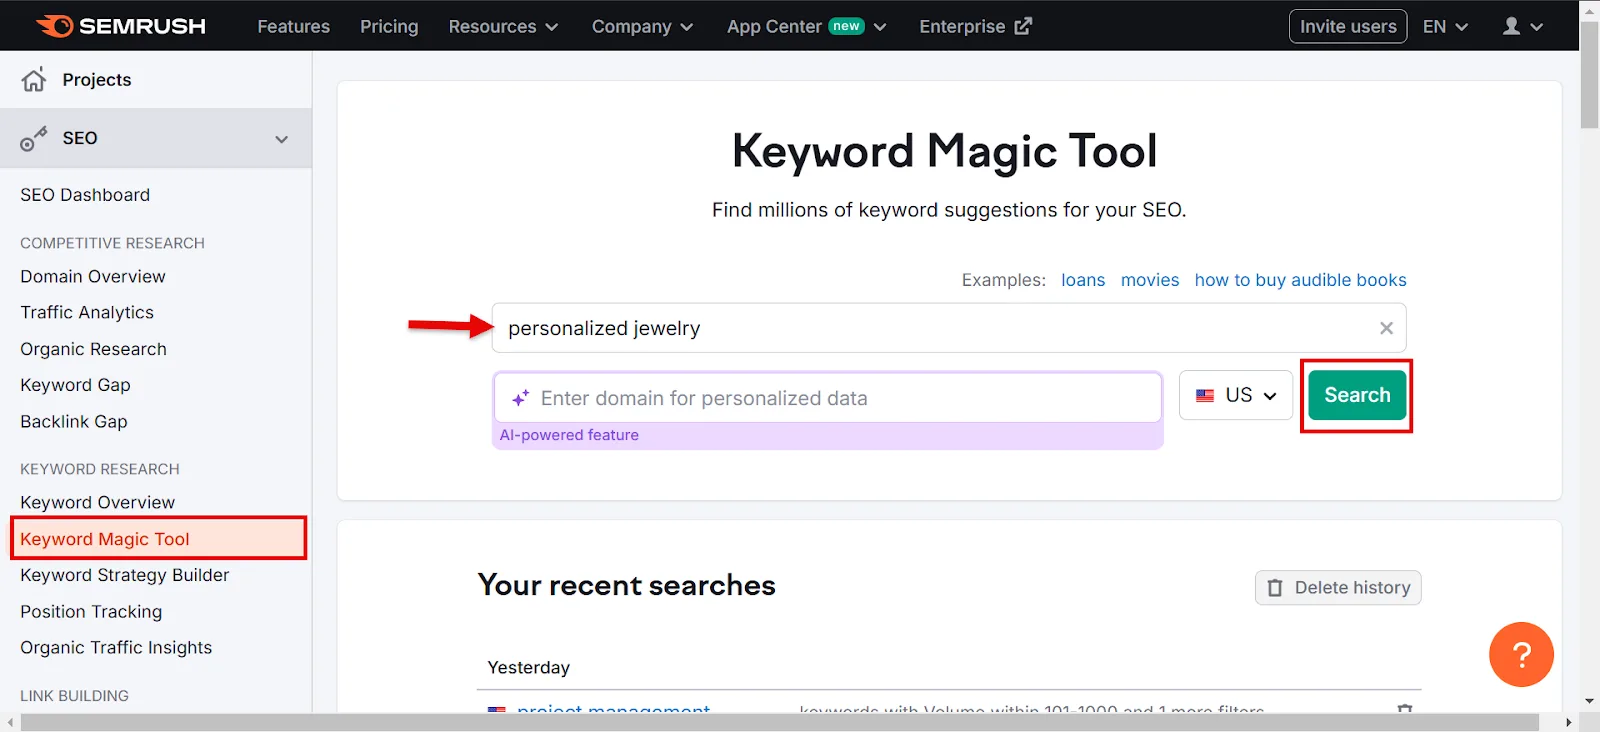The width and height of the screenshot is (1600, 732).
Task: Click the scroll right arrow of the horizontal scrollbar
Action: [x=1568, y=722]
